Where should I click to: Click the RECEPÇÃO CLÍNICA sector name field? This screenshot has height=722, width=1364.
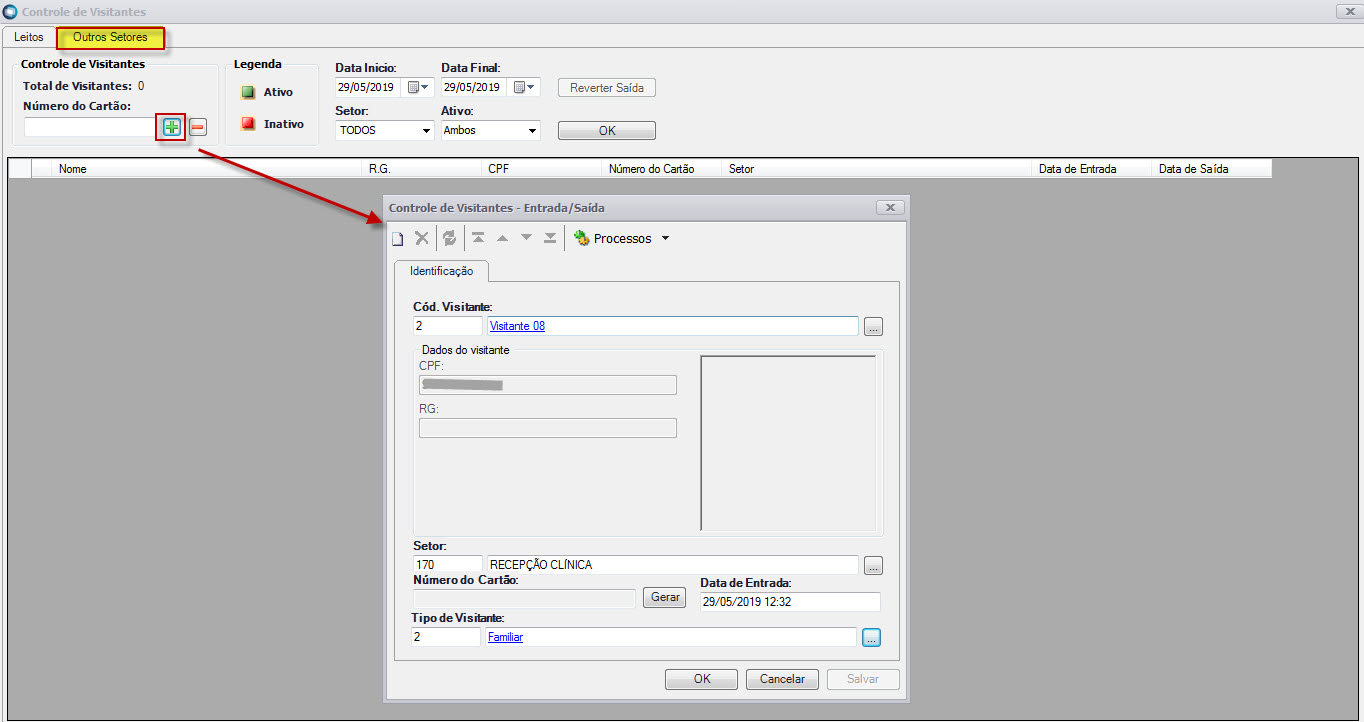click(x=672, y=565)
